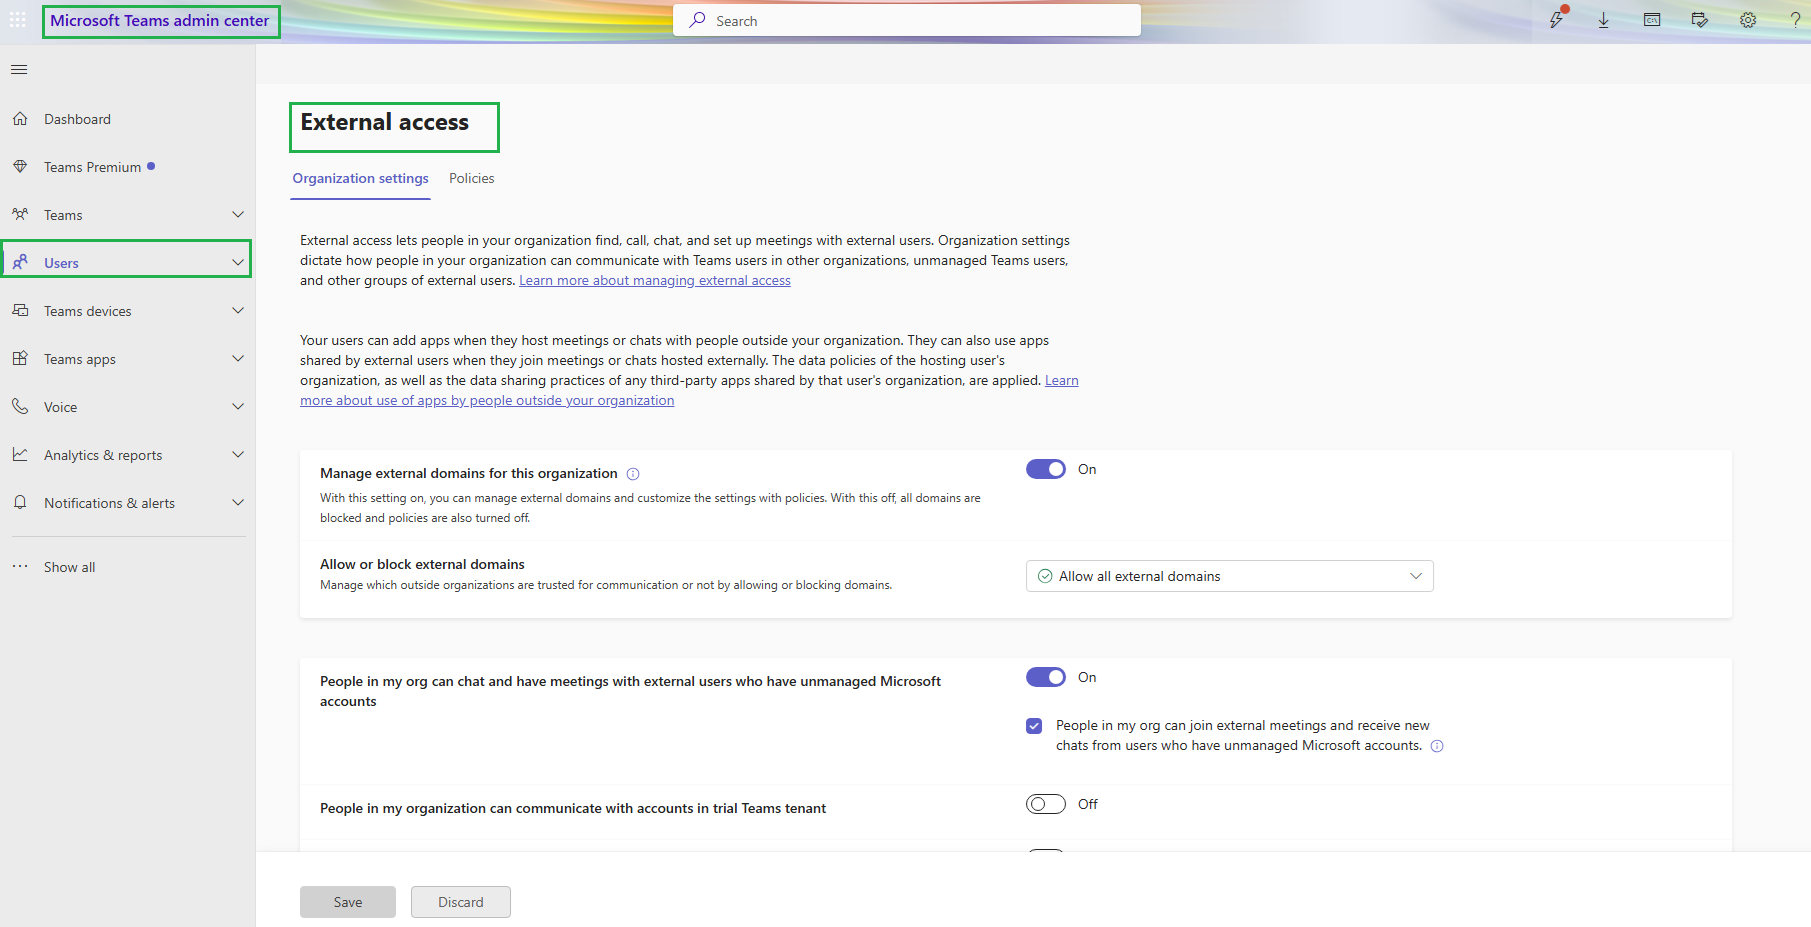This screenshot has height=927, width=1811.
Task: Click the Analytics & reports chart icon
Action: 20,455
